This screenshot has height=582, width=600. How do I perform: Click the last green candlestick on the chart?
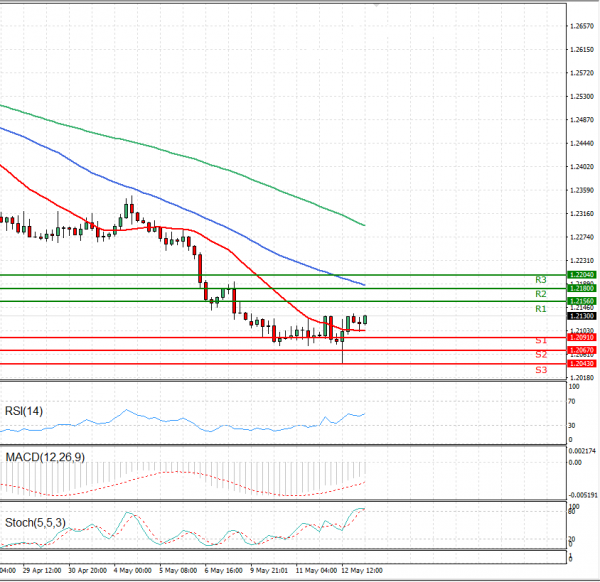[365, 320]
